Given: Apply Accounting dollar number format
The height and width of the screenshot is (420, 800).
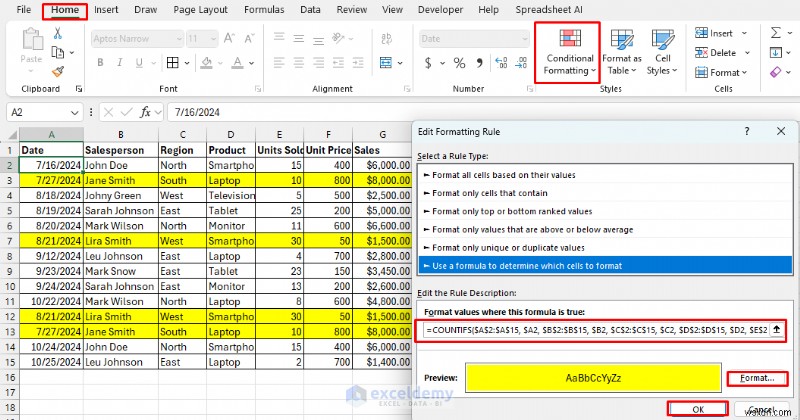Looking at the screenshot, I should coord(428,63).
